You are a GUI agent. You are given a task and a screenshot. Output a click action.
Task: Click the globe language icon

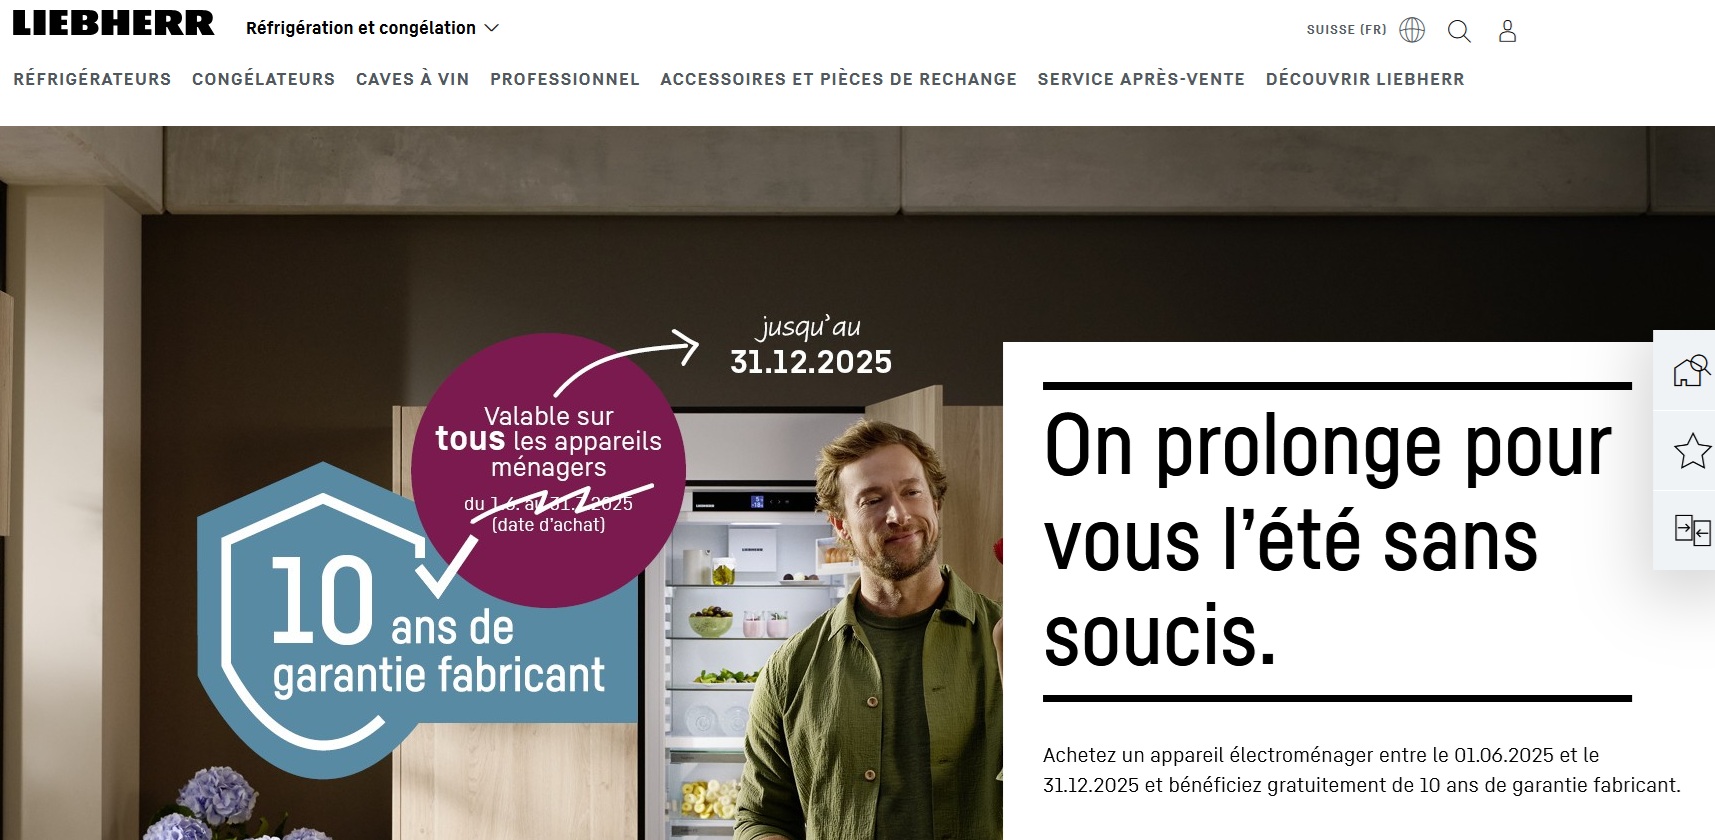point(1412,30)
